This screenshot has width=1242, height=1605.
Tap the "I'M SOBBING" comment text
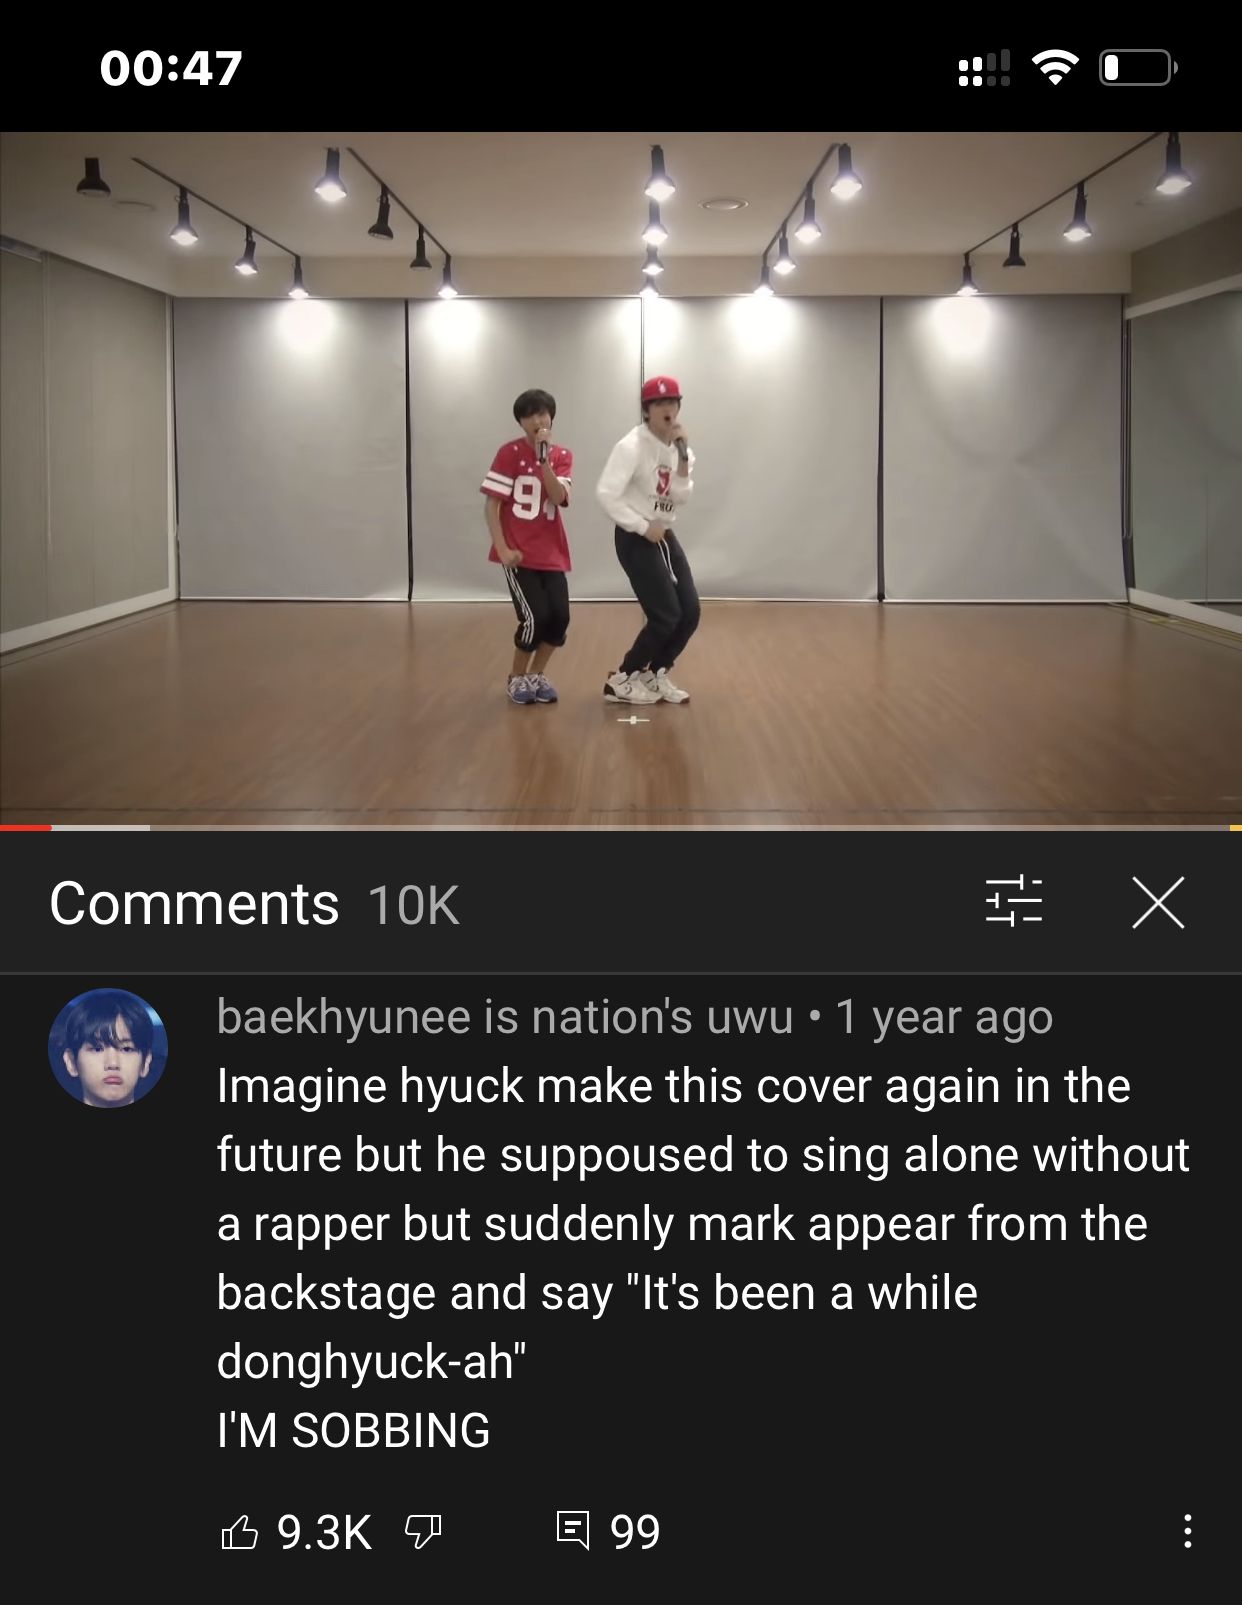click(354, 1430)
